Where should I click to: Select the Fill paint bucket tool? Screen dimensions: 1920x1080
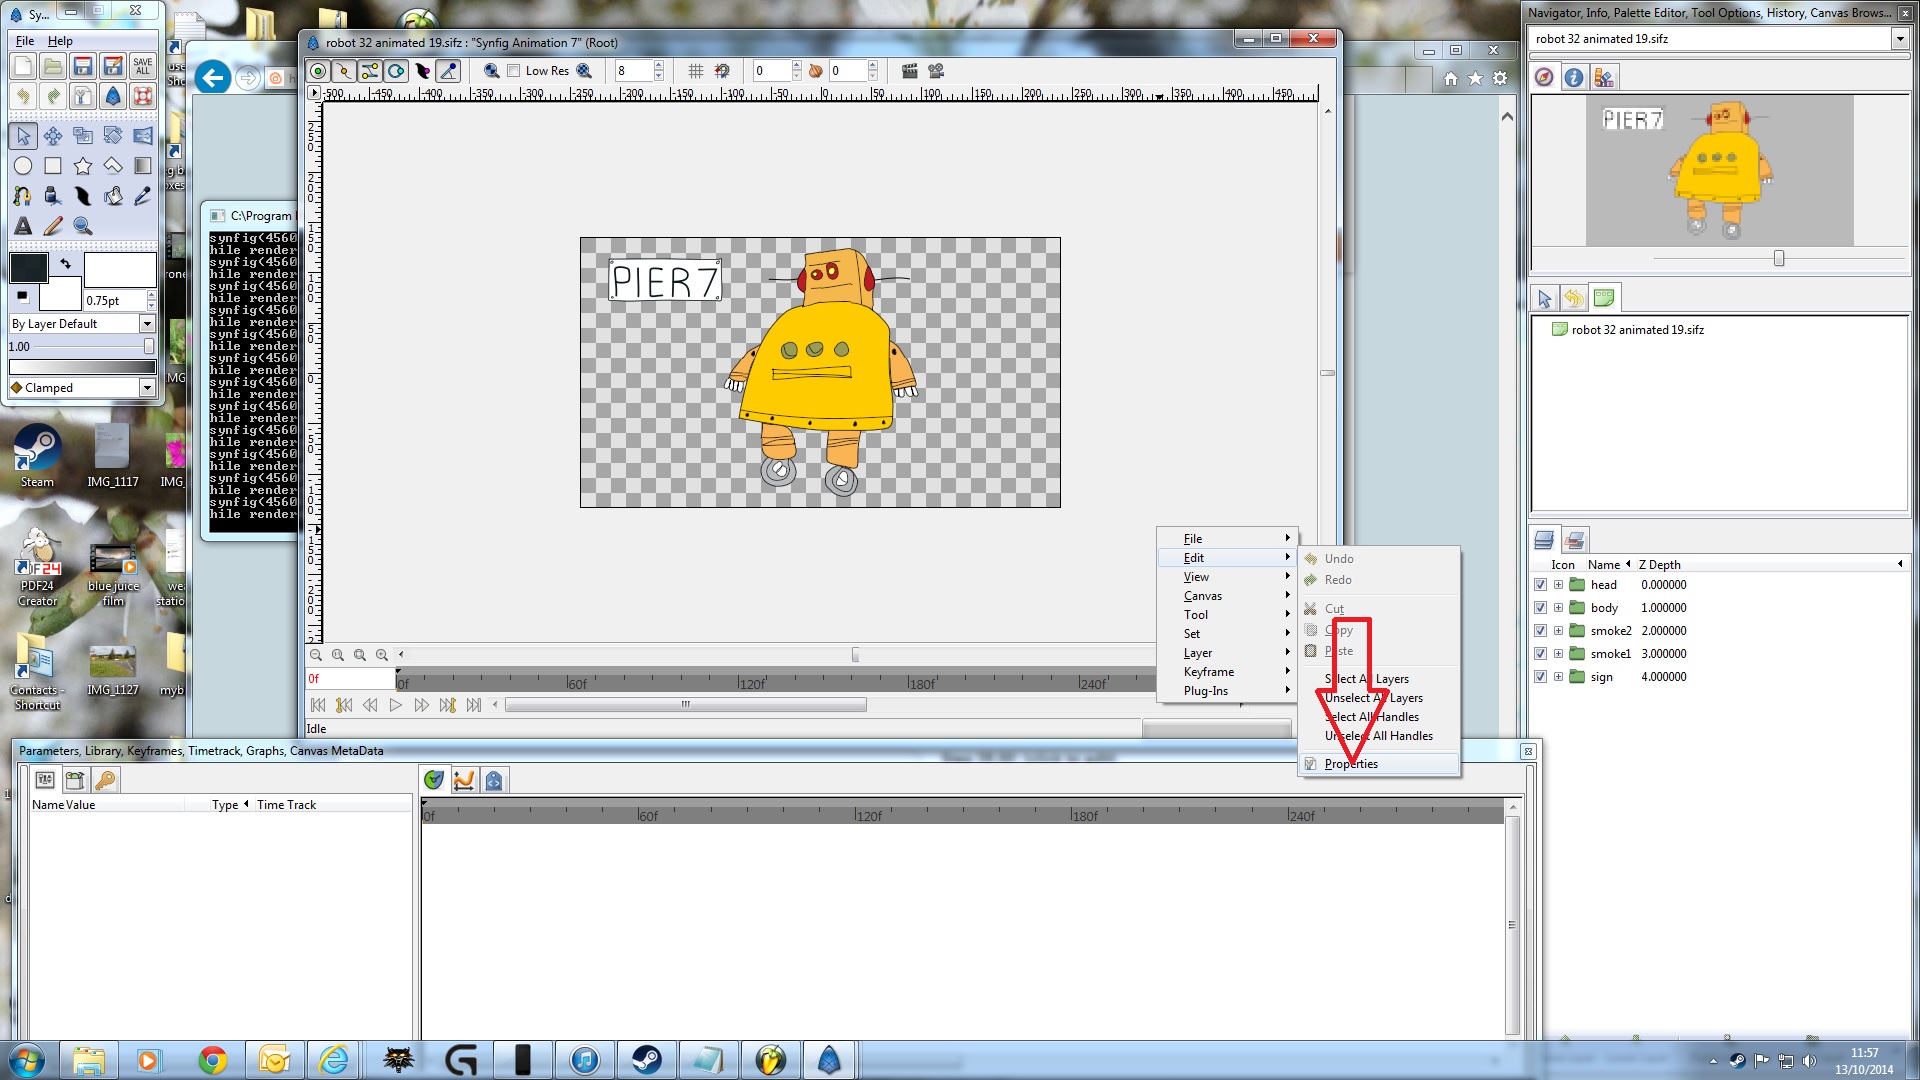click(x=113, y=196)
